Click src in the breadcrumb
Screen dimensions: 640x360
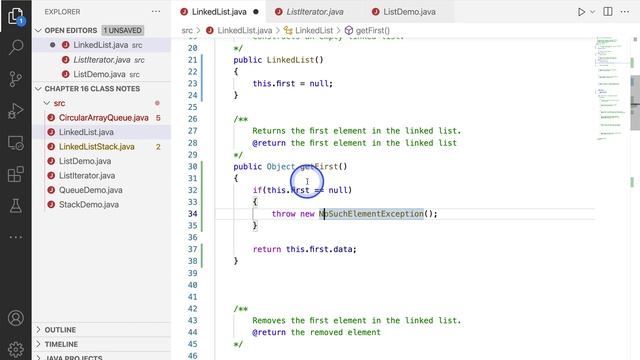click(x=187, y=30)
